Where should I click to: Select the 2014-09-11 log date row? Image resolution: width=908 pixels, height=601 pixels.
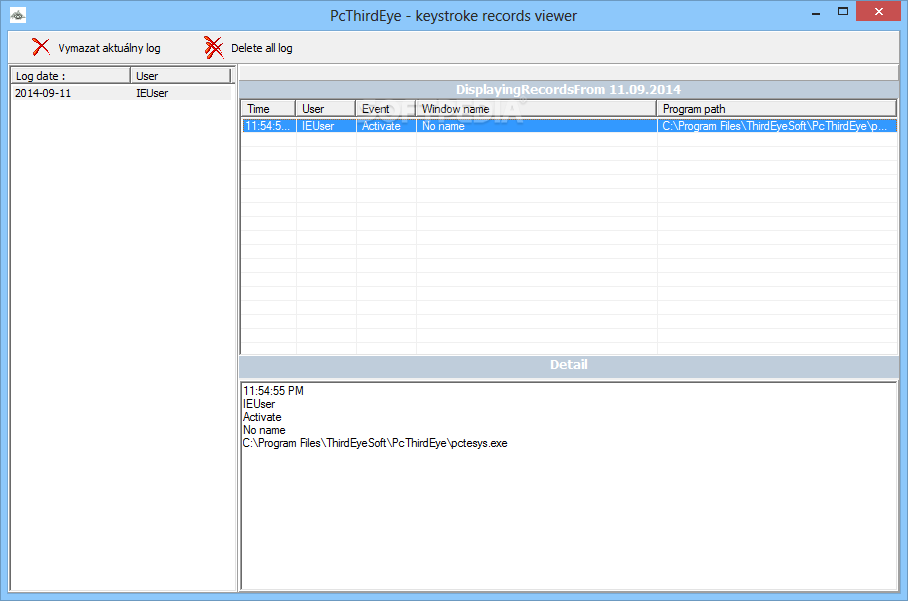click(121, 93)
